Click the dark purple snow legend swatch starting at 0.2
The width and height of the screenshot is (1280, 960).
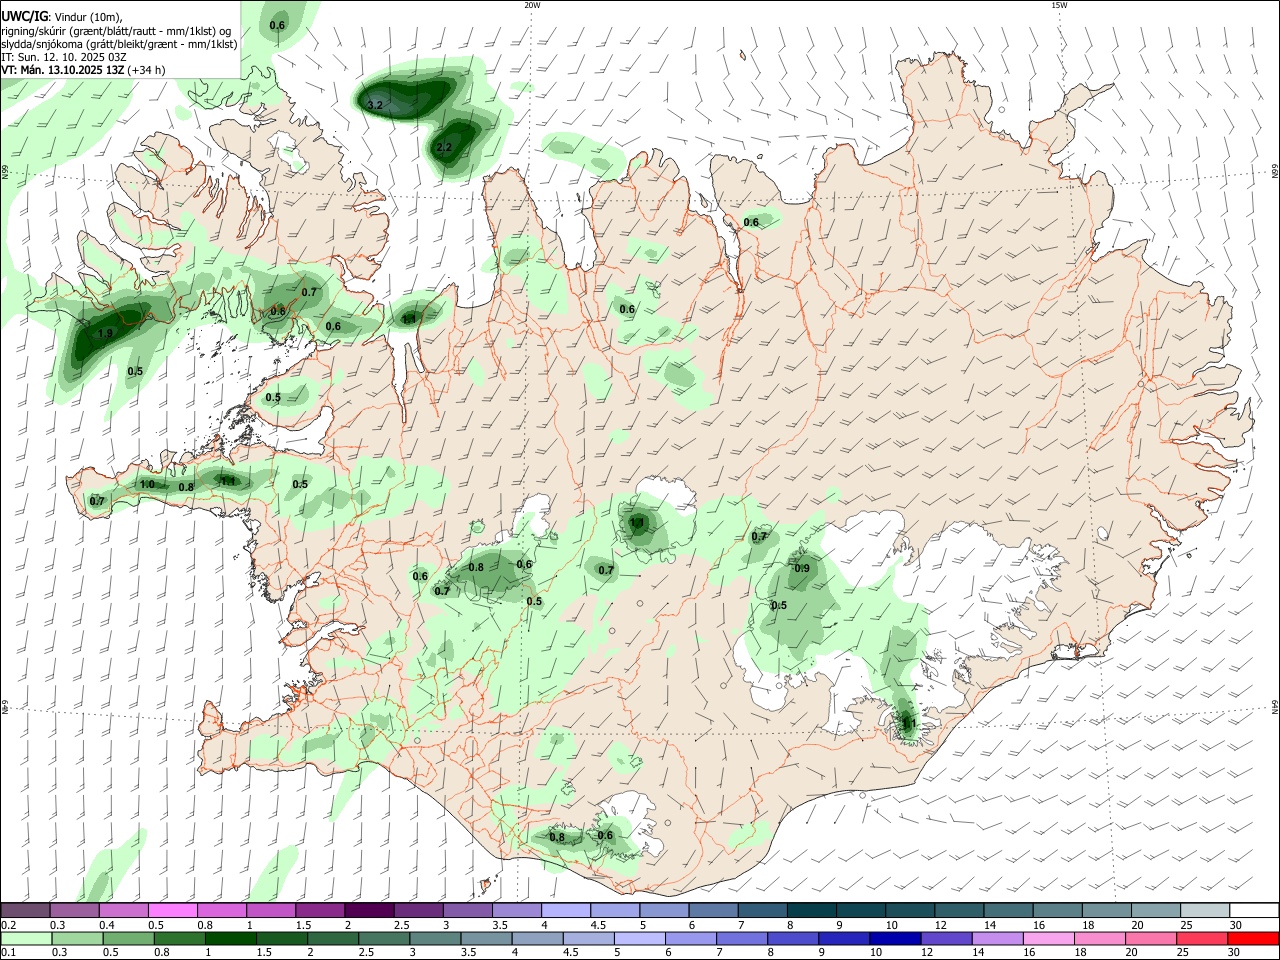(26, 910)
